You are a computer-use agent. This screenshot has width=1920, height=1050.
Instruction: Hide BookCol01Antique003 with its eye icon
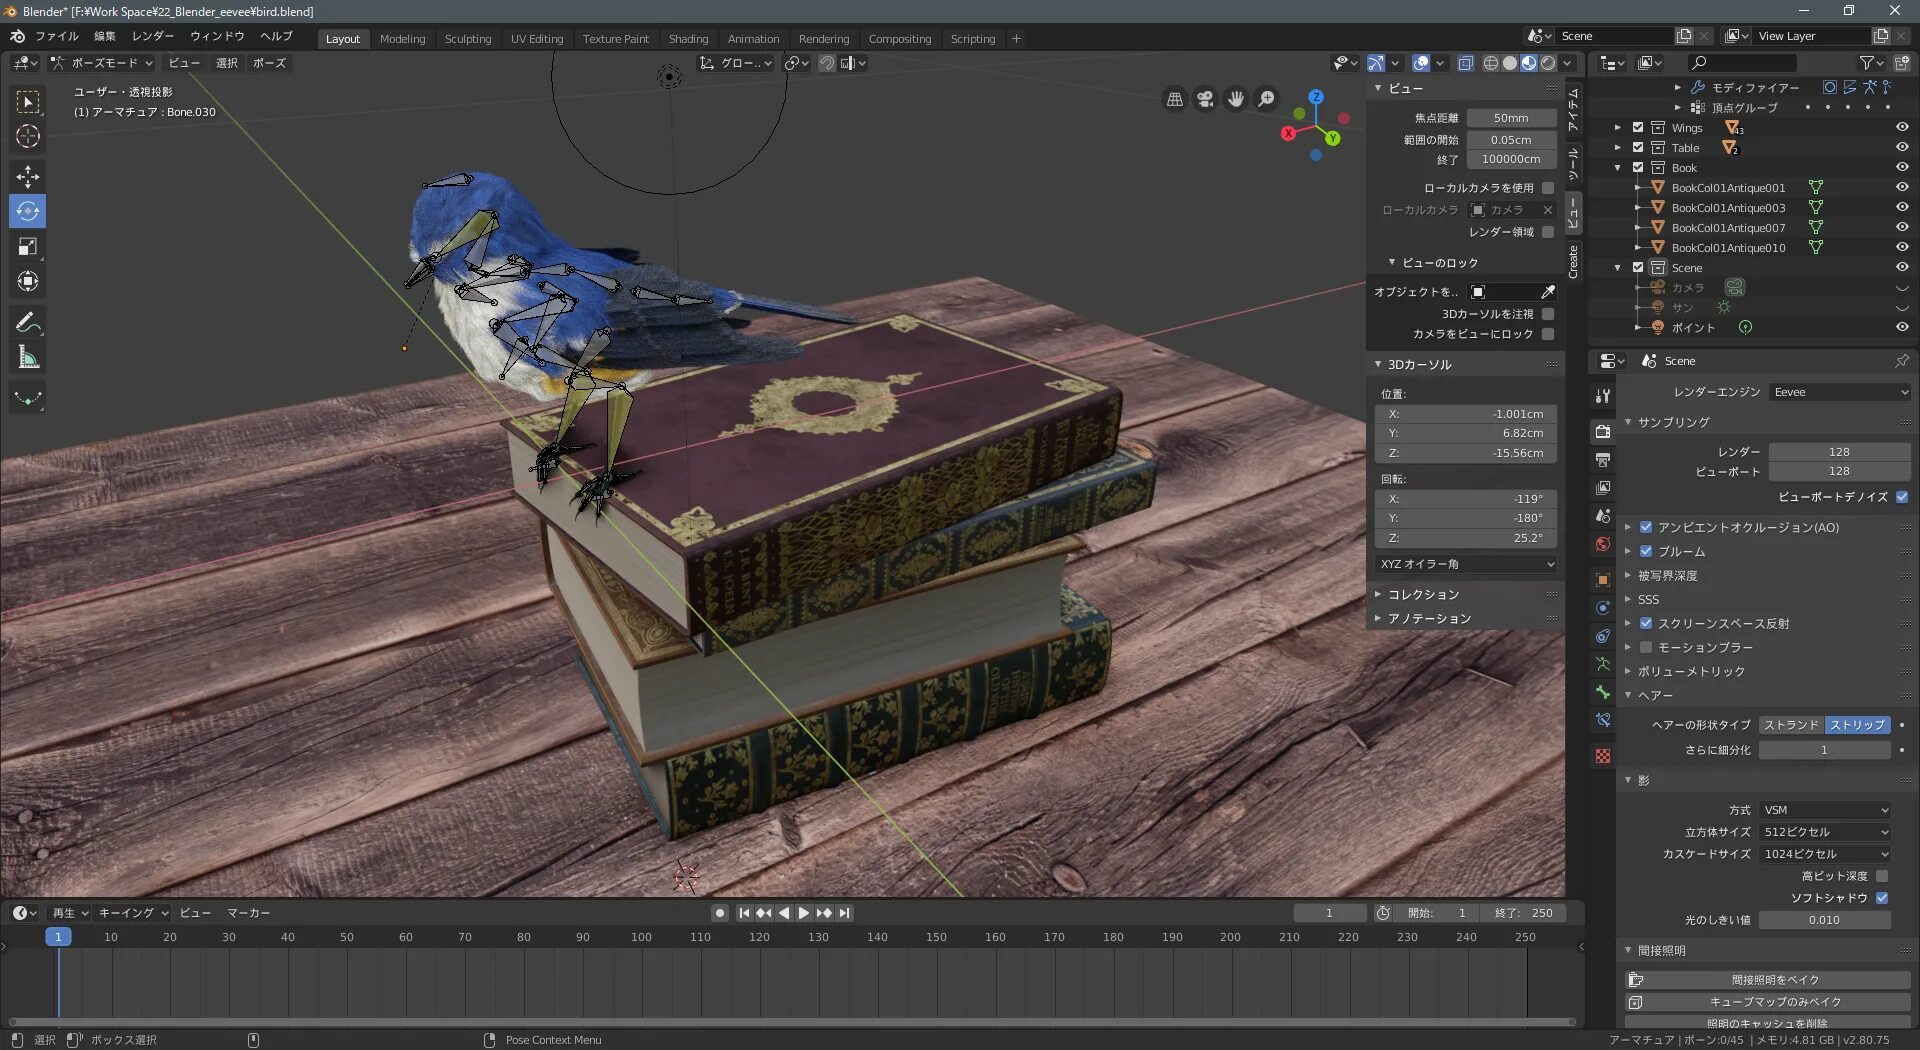pyautogui.click(x=1902, y=208)
